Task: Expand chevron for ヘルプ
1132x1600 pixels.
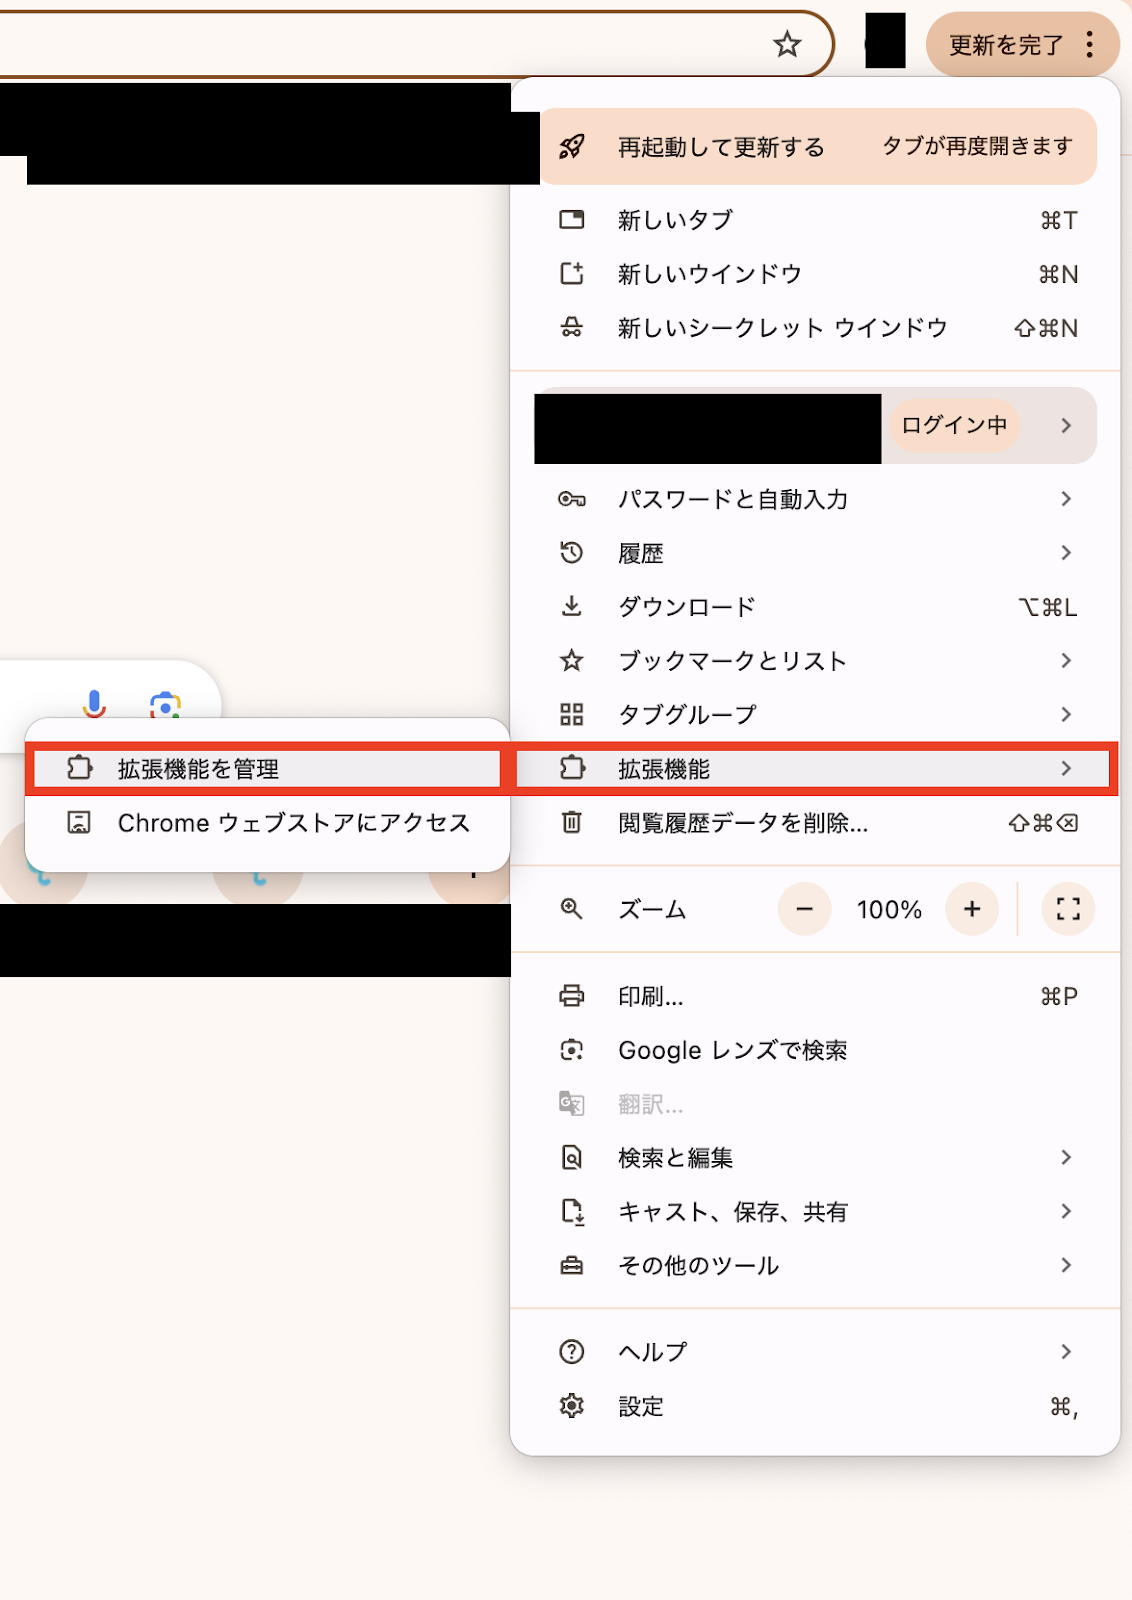Action: pos(1066,1352)
